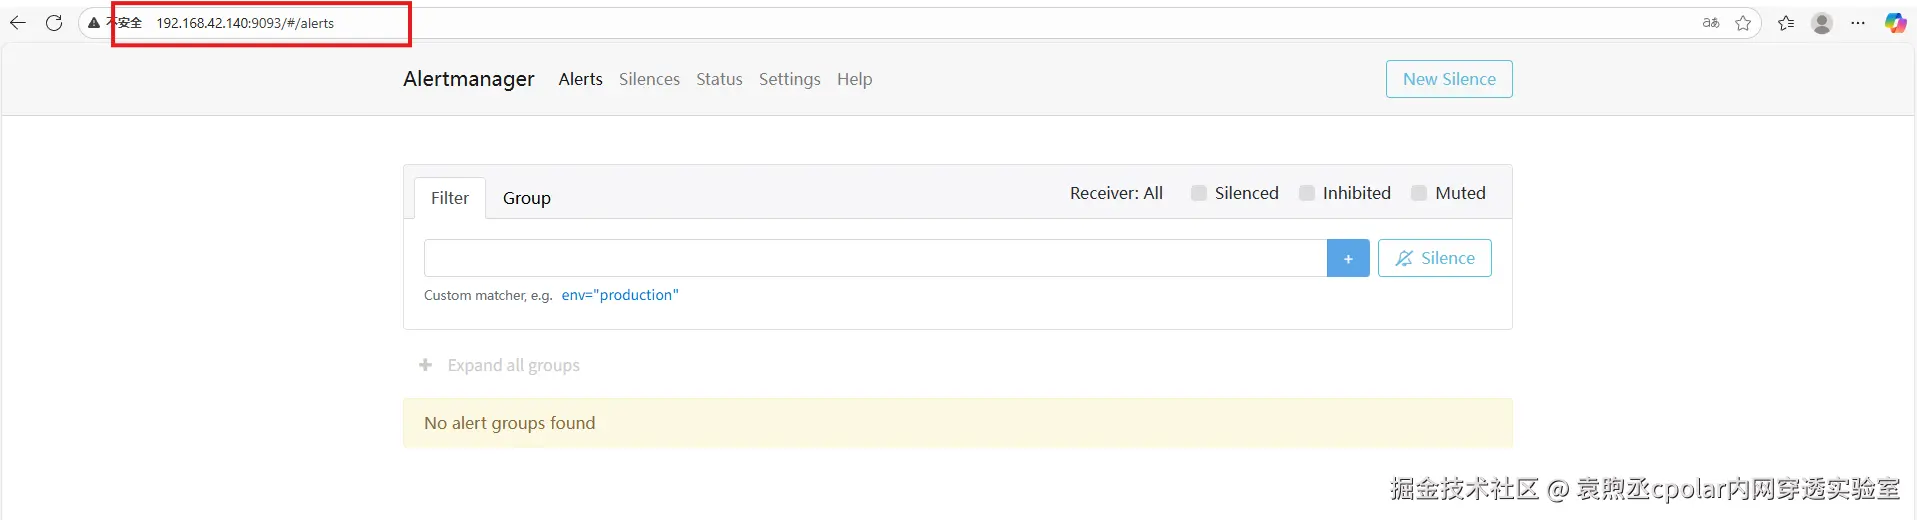Click the browser address bar URL

(245, 23)
